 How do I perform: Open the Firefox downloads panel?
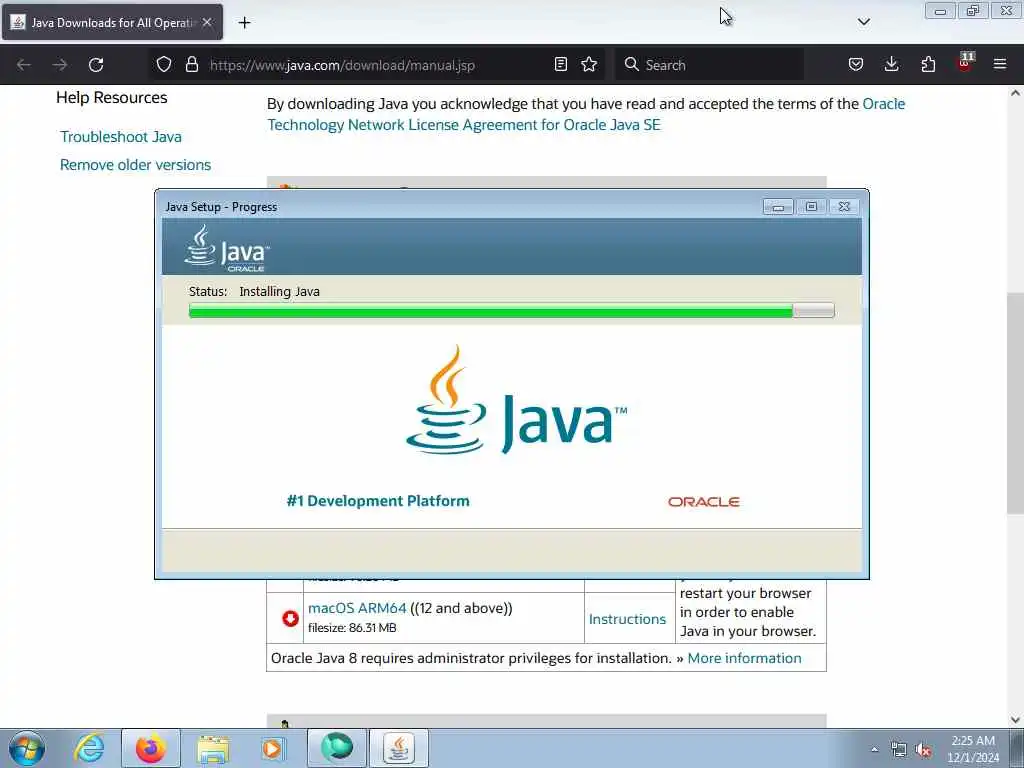click(891, 65)
